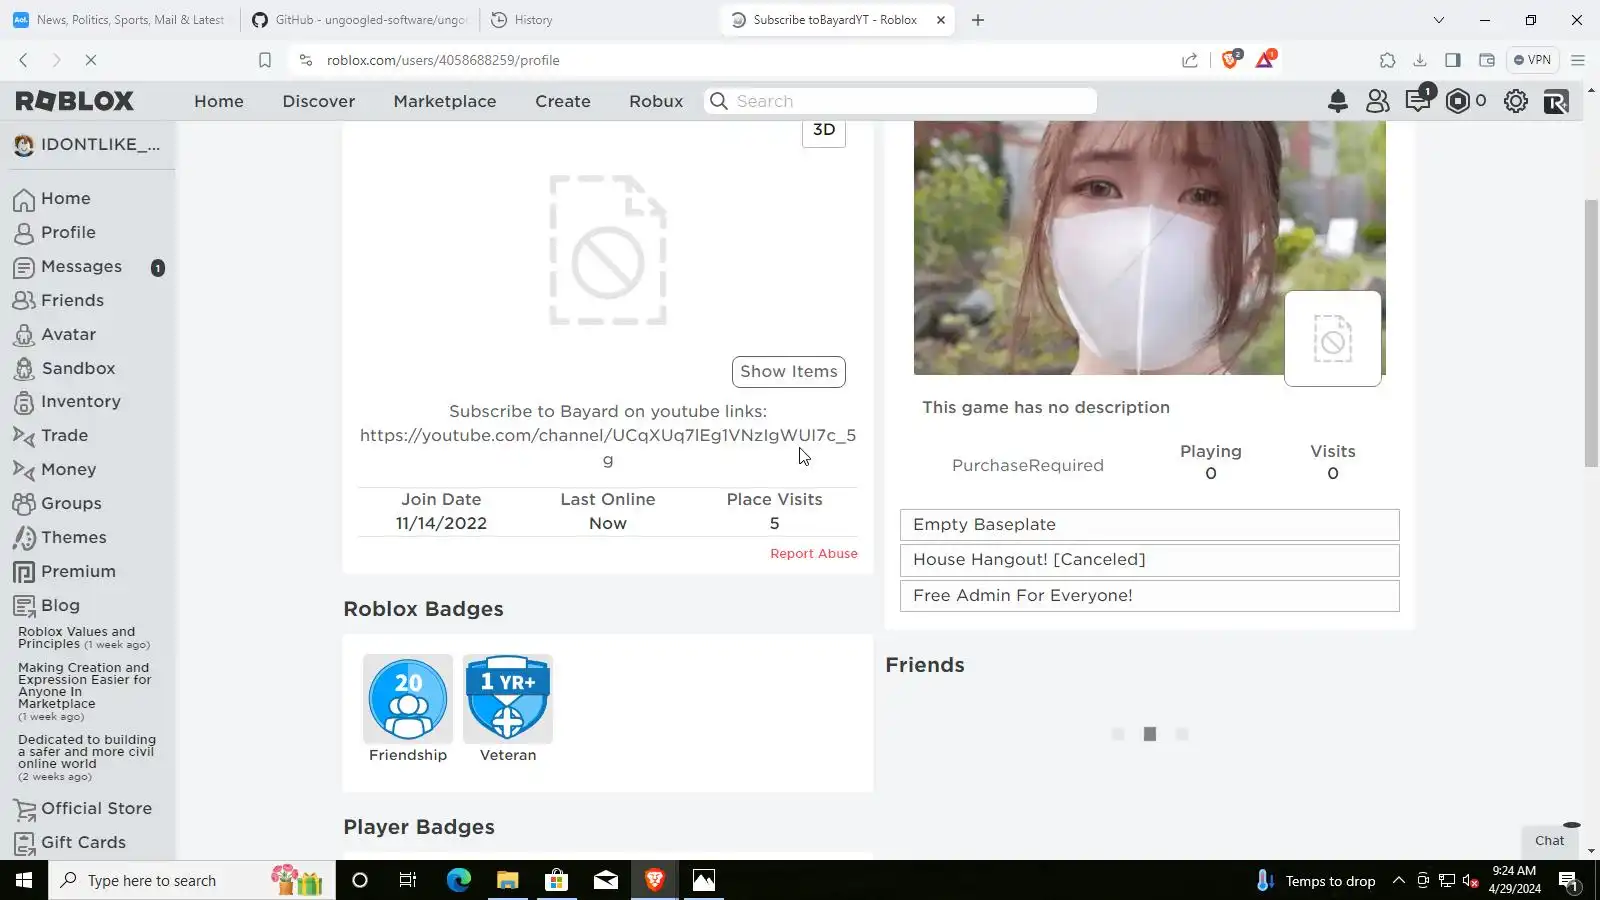Click the Roblox search field
The image size is (1600, 900).
[901, 101]
